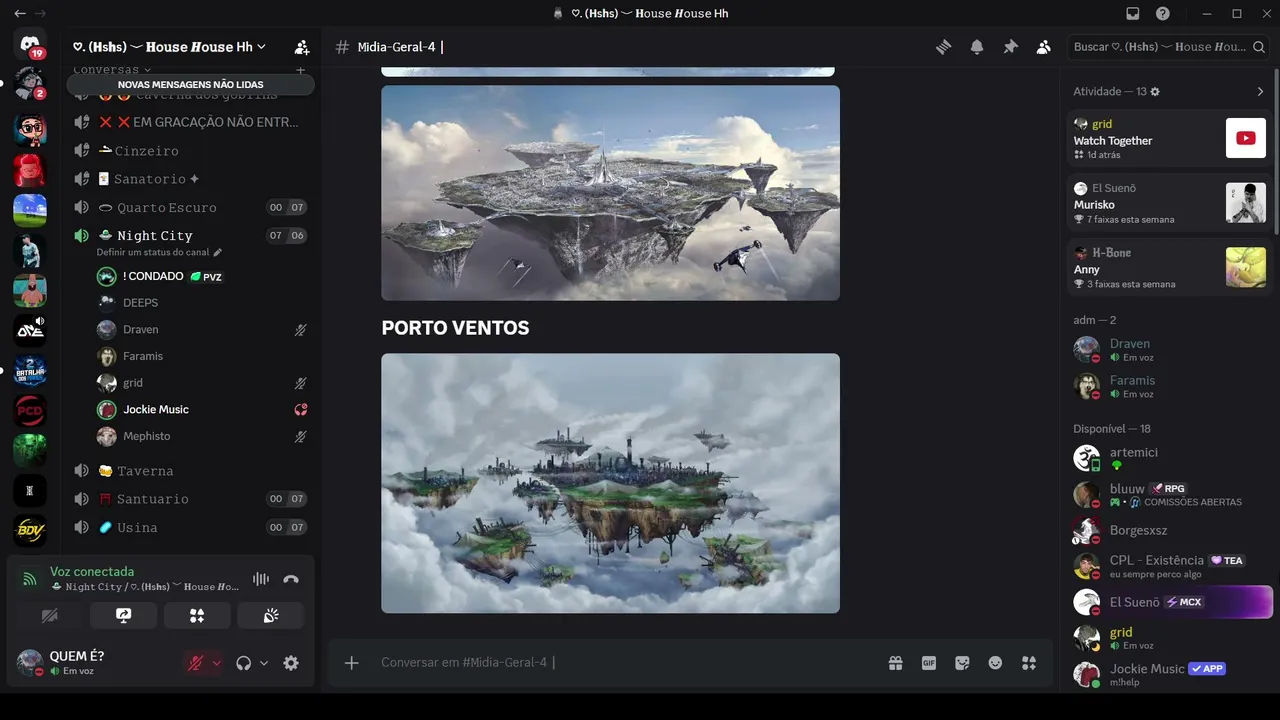1280x720 pixels.
Task: Open the help icon in title bar
Action: (x=1163, y=14)
